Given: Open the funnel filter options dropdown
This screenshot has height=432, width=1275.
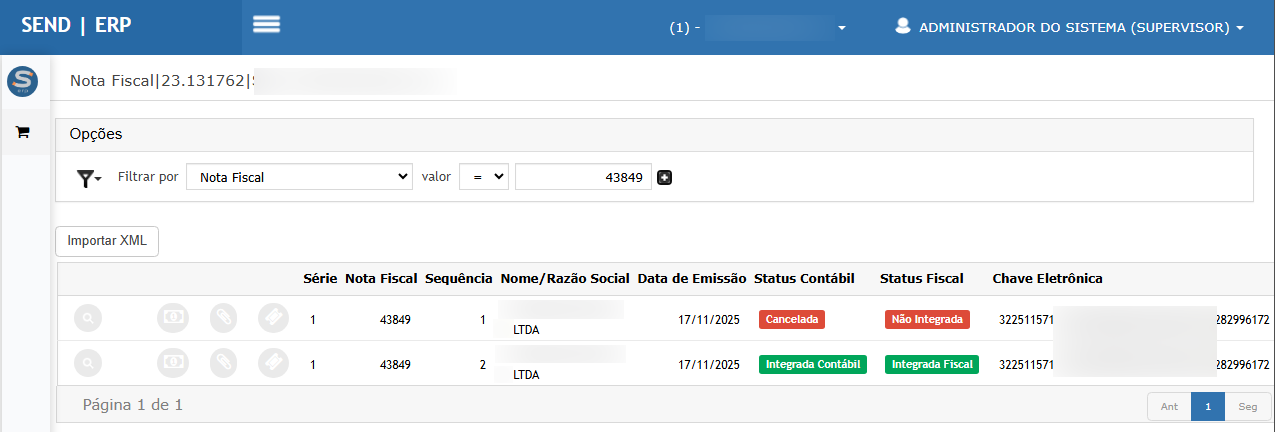Looking at the screenshot, I should [x=89, y=178].
